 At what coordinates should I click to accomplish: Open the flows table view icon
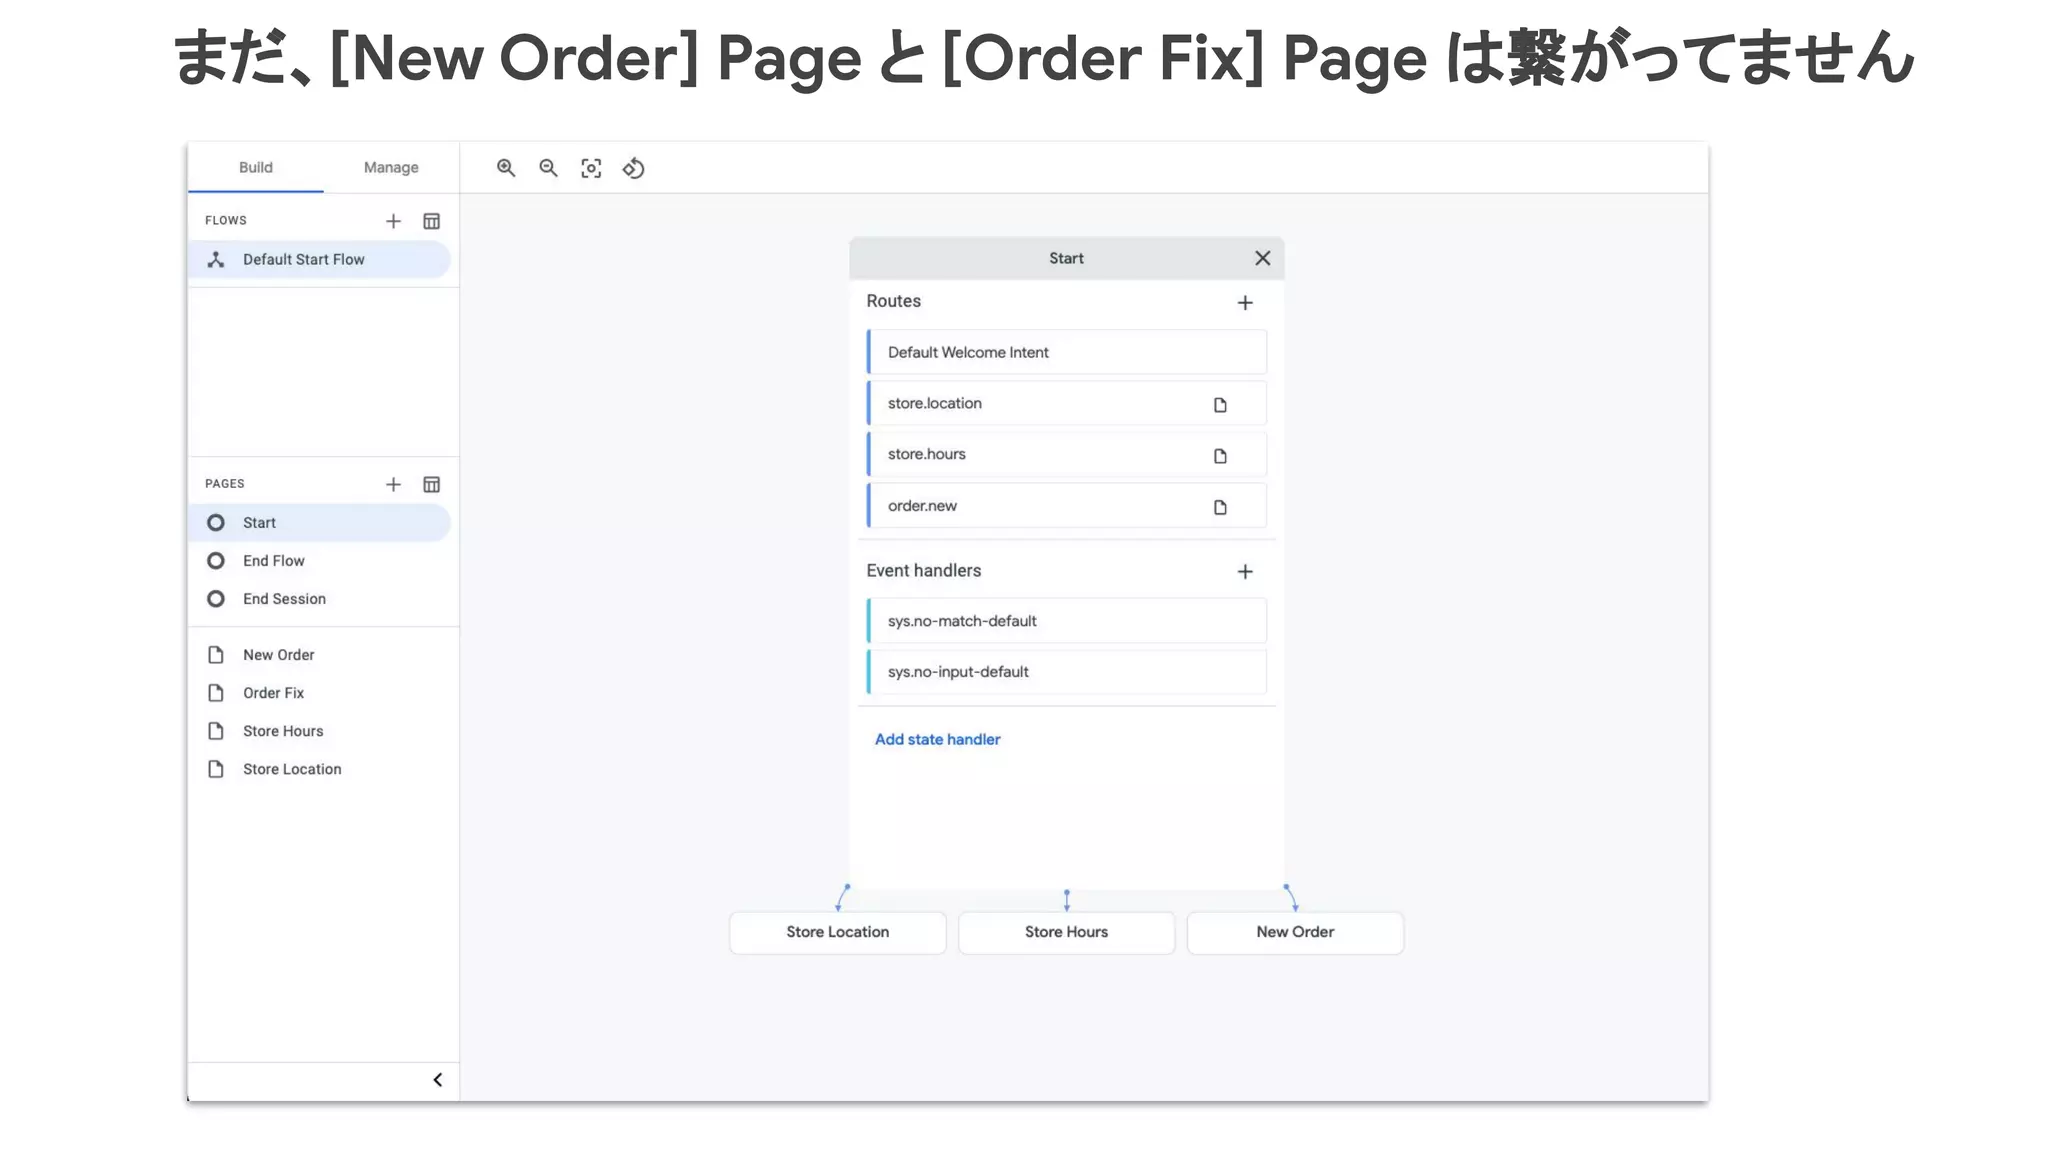point(431,221)
